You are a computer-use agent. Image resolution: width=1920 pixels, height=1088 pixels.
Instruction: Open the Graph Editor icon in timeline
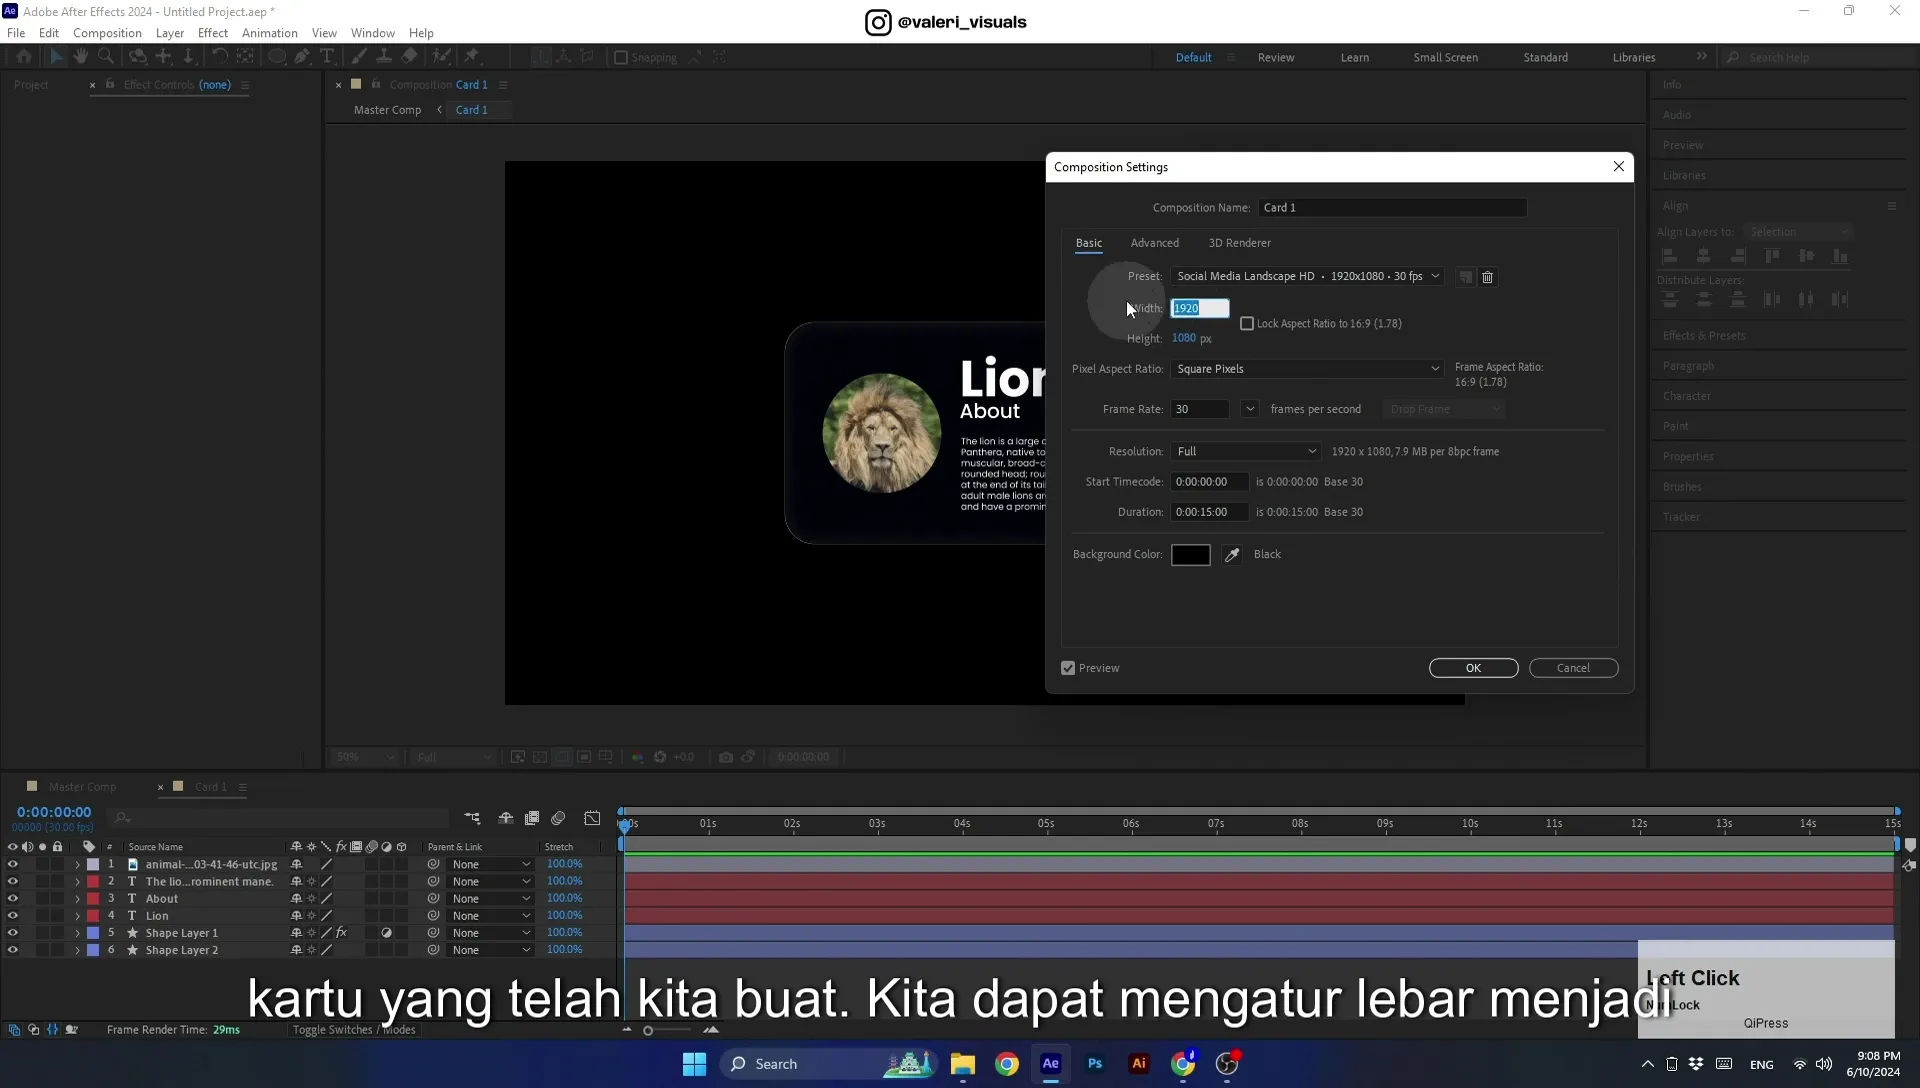coord(592,818)
